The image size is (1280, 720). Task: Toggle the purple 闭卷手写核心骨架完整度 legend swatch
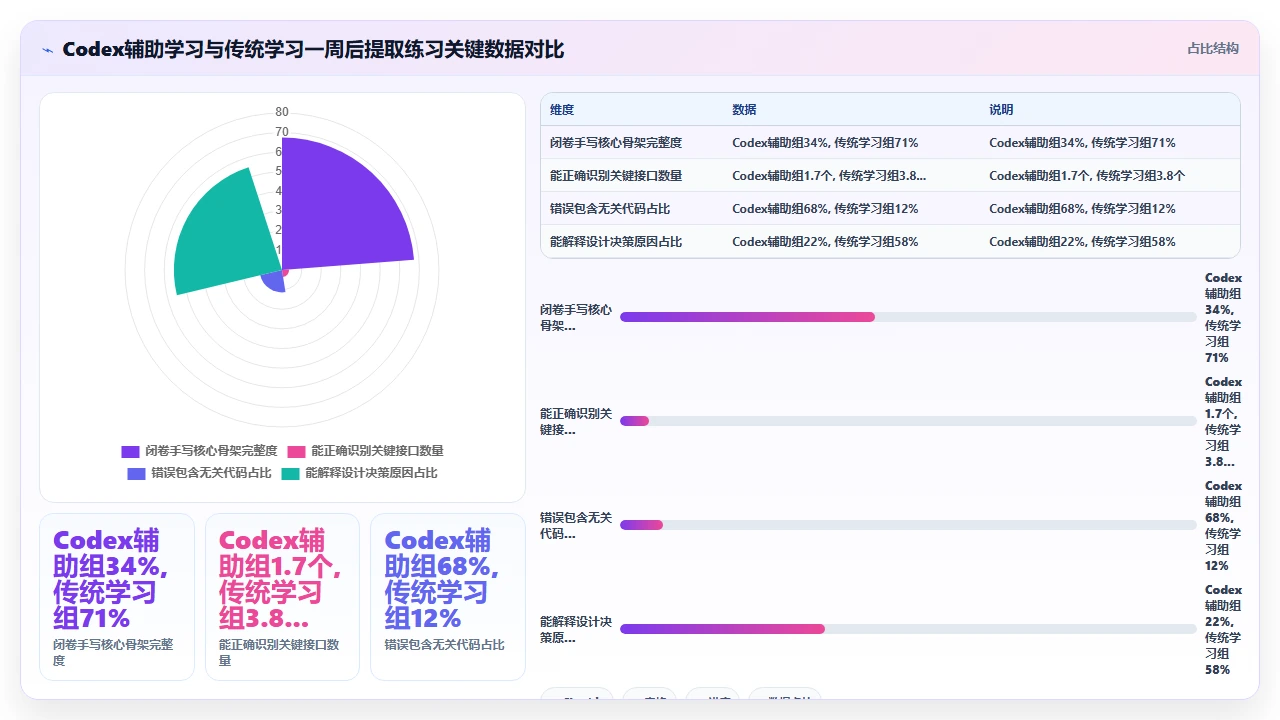pyautogui.click(x=130, y=451)
